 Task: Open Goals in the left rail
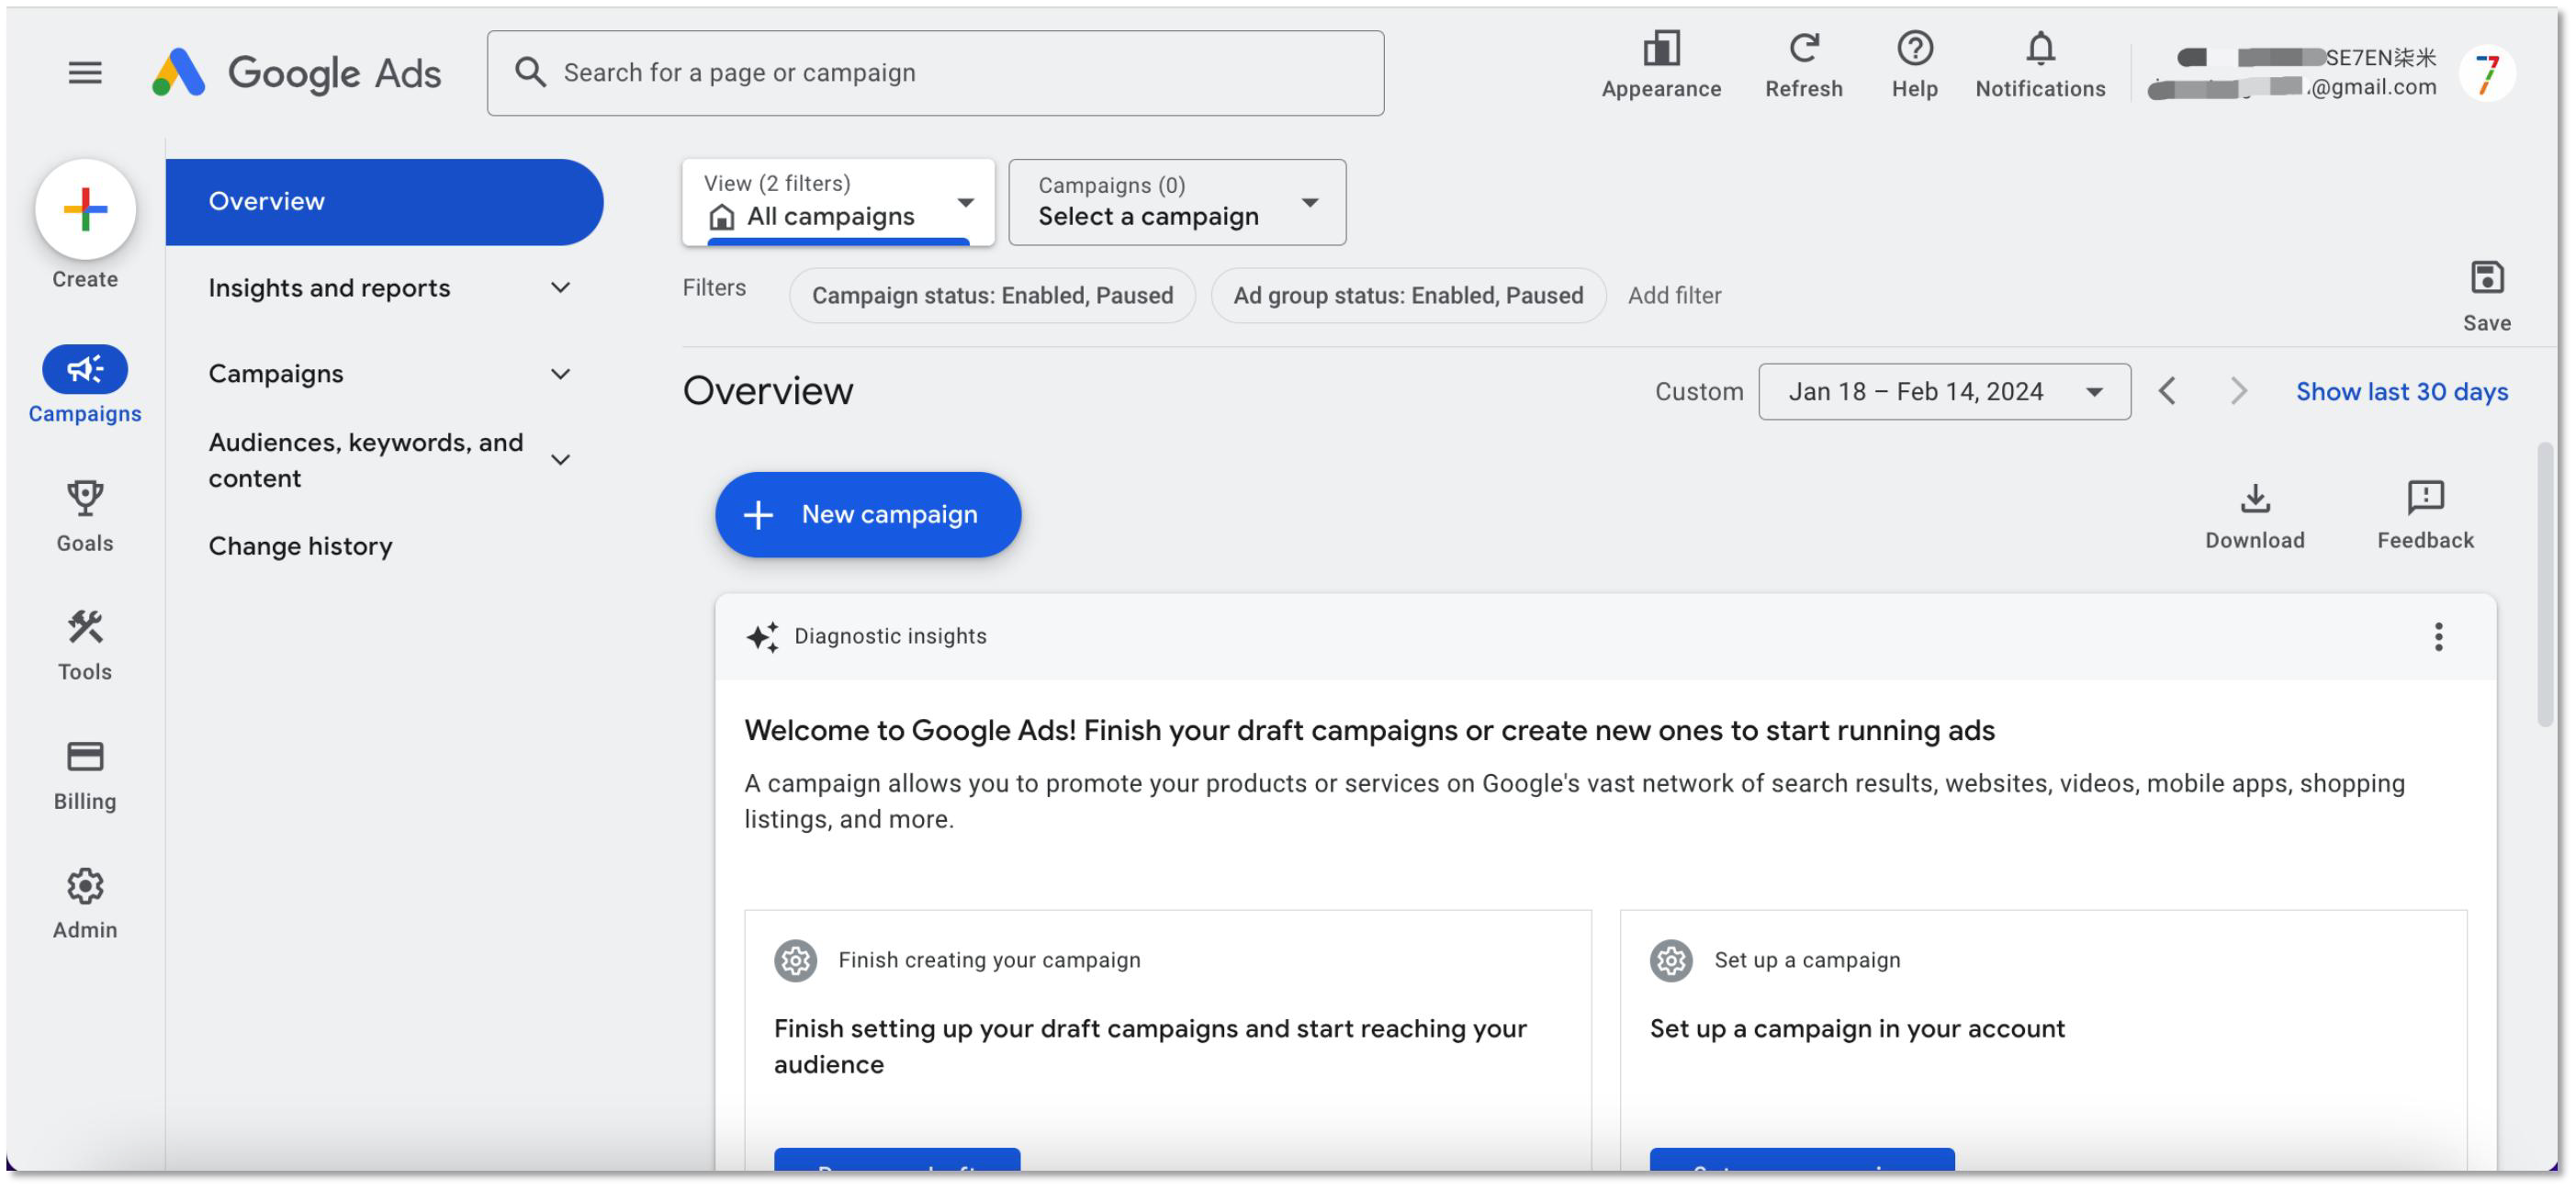(85, 517)
